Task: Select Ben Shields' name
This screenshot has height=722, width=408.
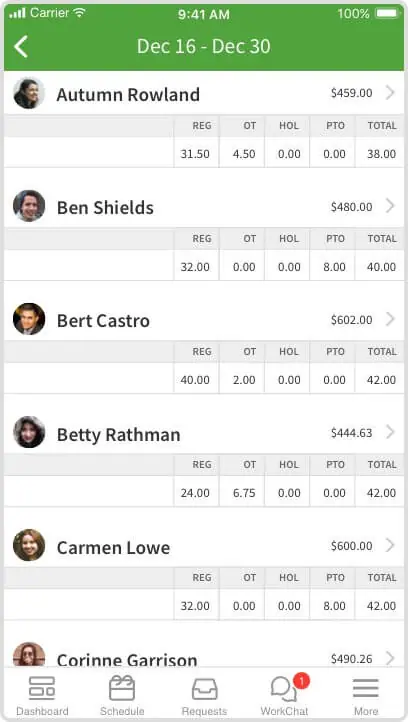Action: [105, 208]
